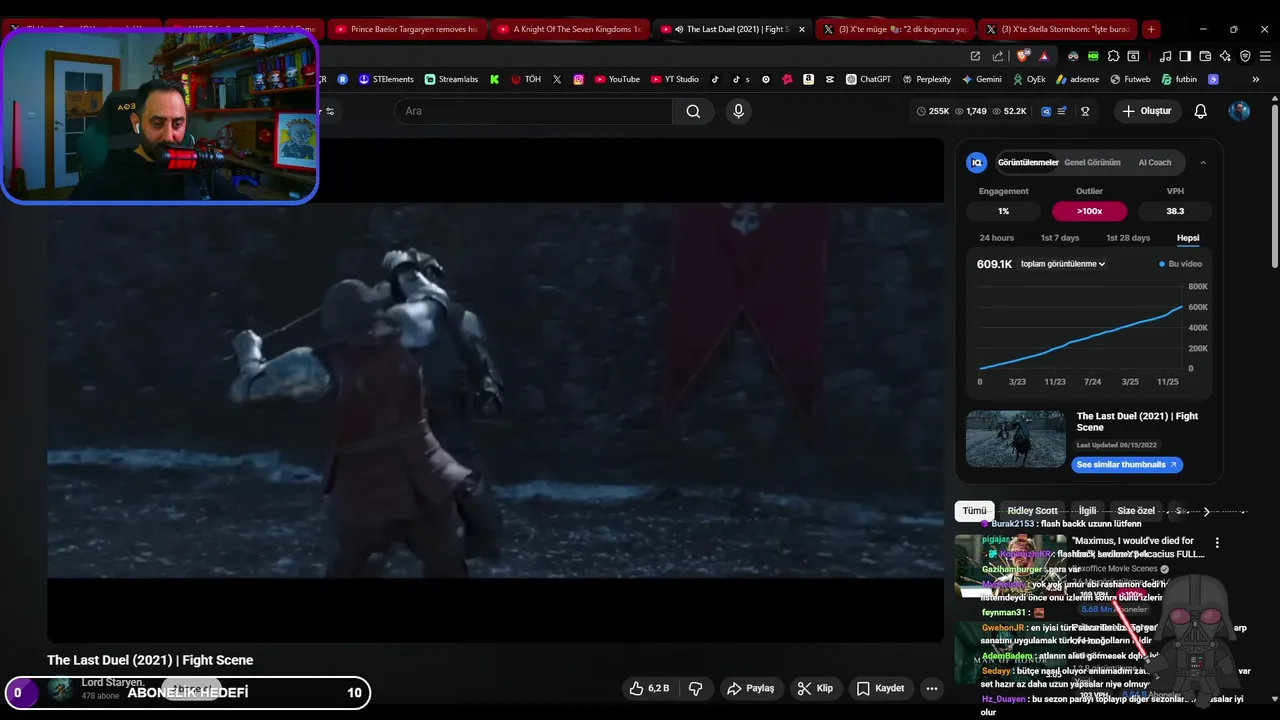
Task: Click the YouTube search magnifier button
Action: coord(693,111)
